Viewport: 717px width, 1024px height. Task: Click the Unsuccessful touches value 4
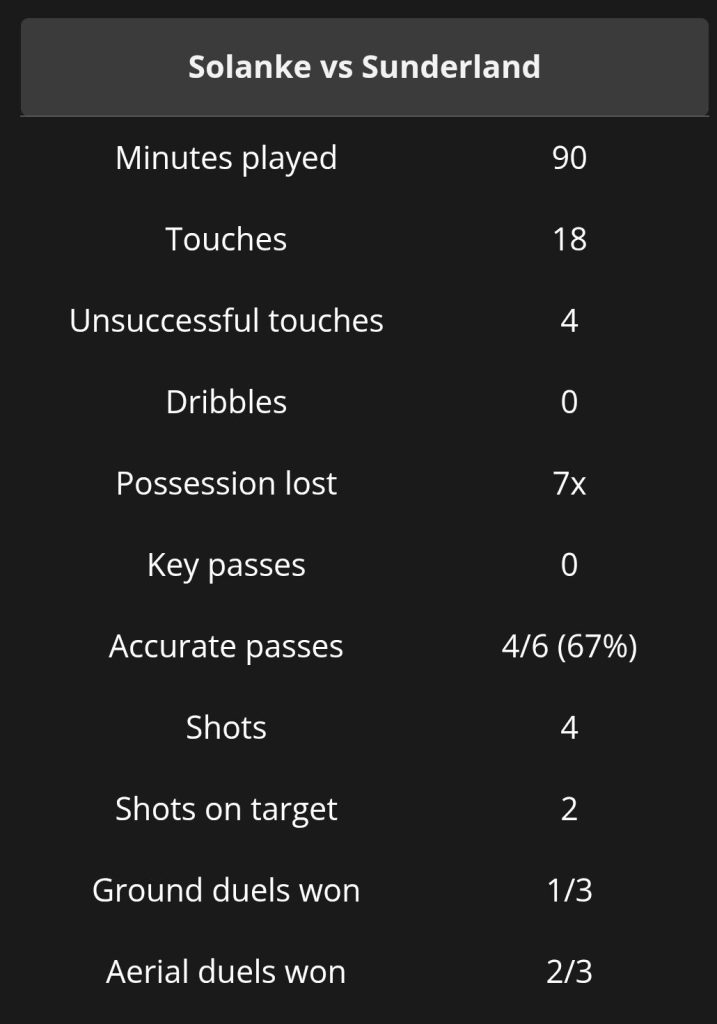(x=569, y=321)
